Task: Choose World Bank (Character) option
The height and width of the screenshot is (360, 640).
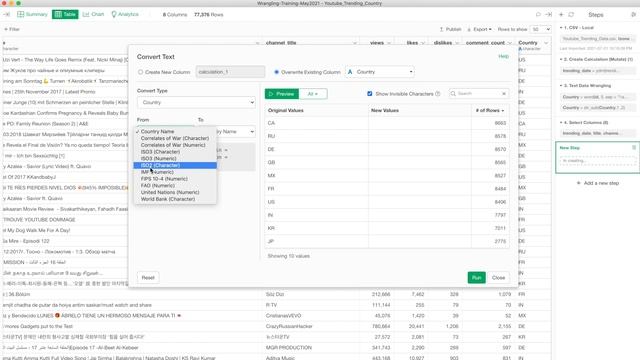Action: [175, 199]
